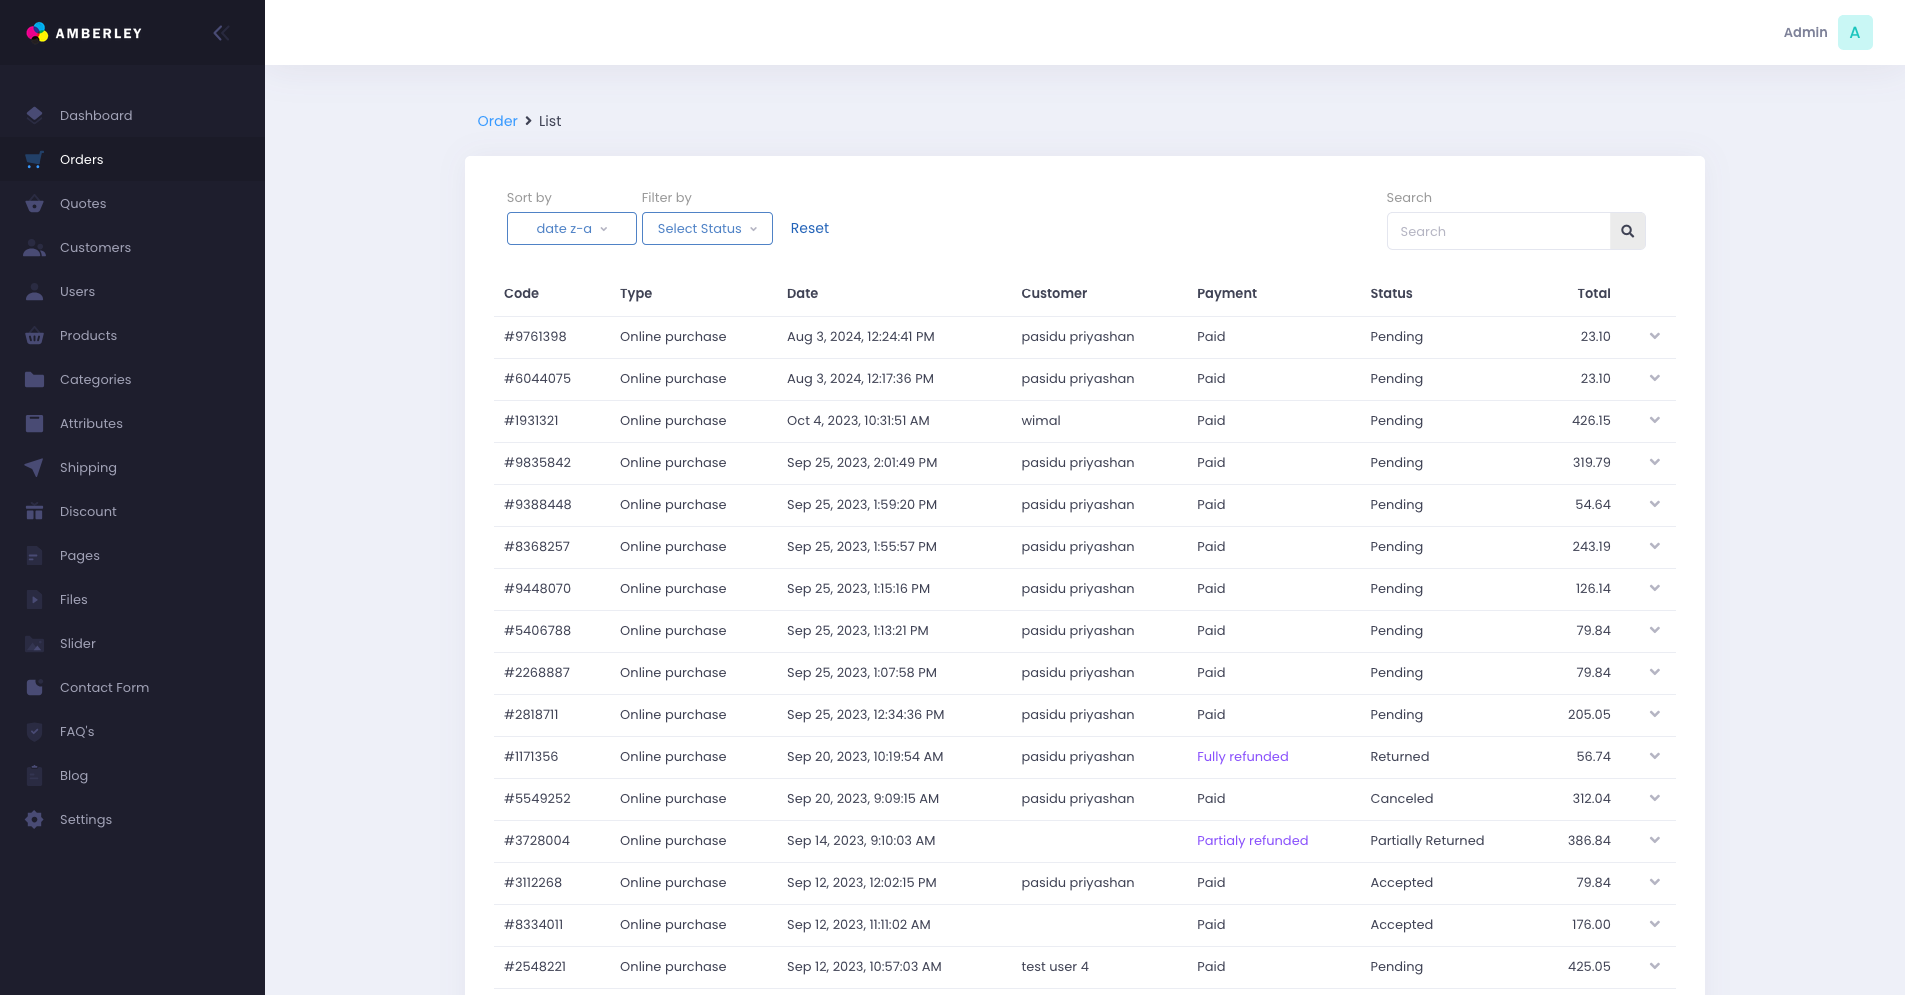Open the Products section
The image size is (1905, 995).
(89, 335)
